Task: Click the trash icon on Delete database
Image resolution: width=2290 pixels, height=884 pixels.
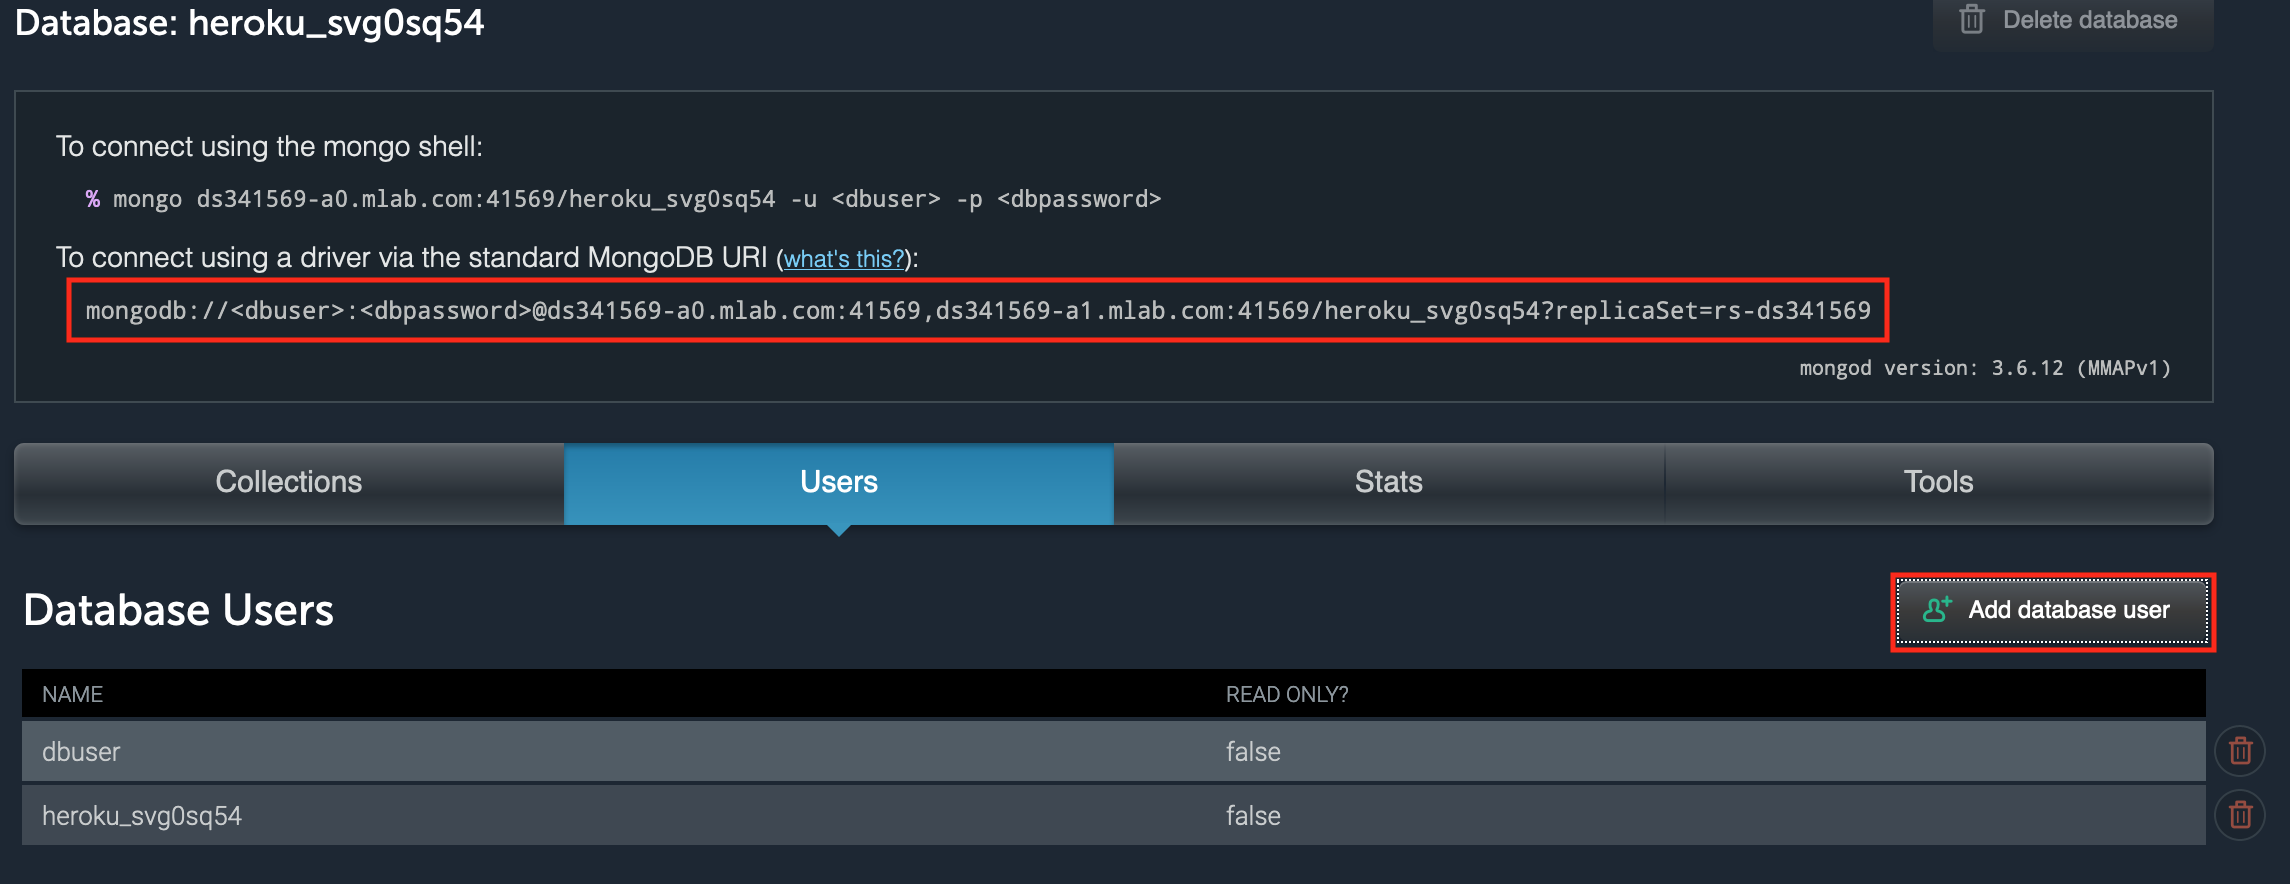Action: [1972, 19]
